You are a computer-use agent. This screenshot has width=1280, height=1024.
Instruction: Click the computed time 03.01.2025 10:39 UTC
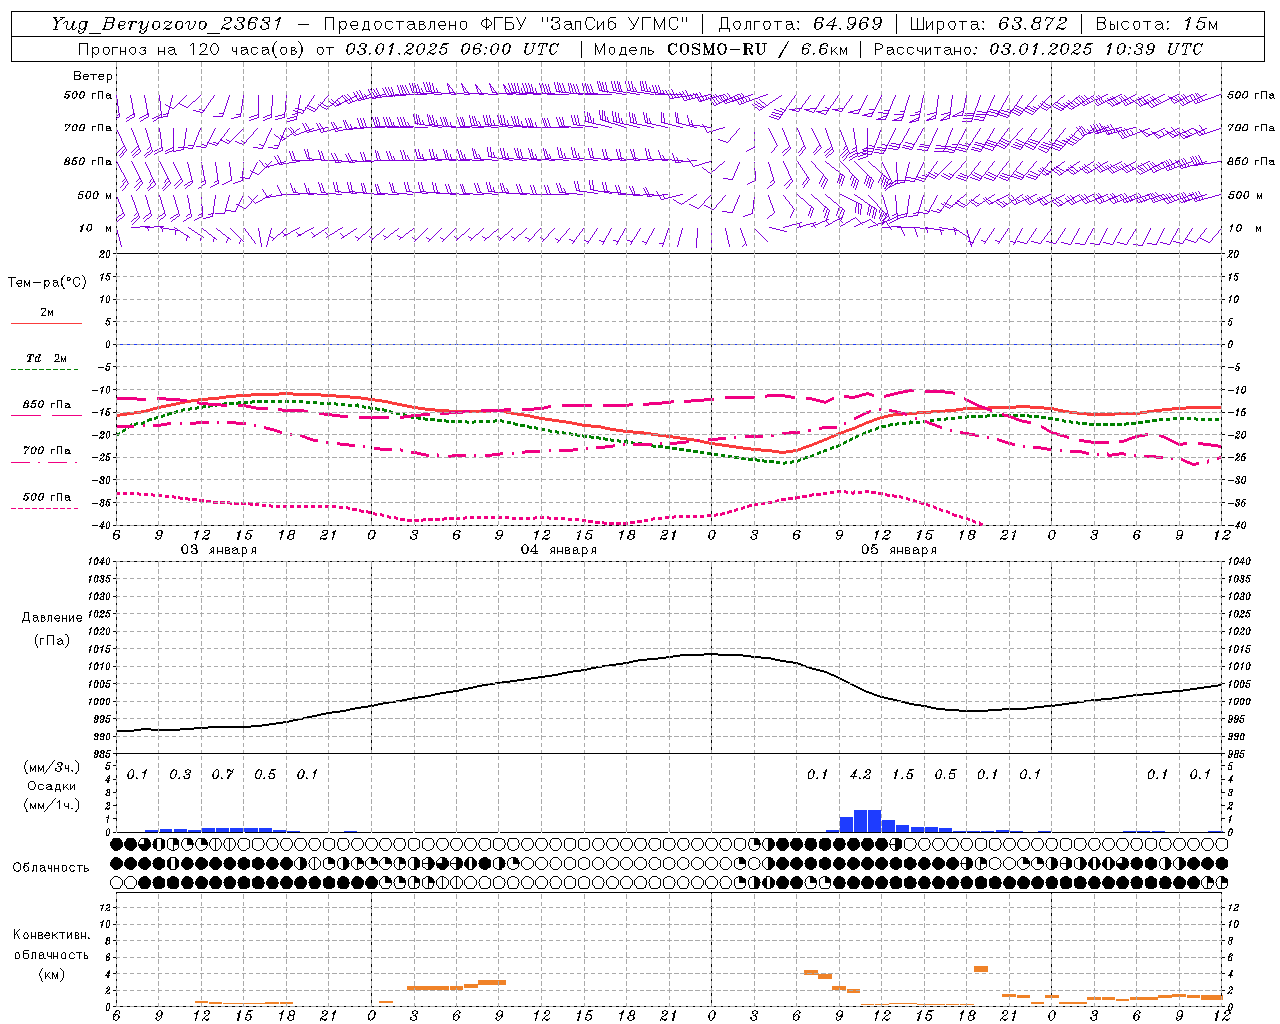(1096, 49)
